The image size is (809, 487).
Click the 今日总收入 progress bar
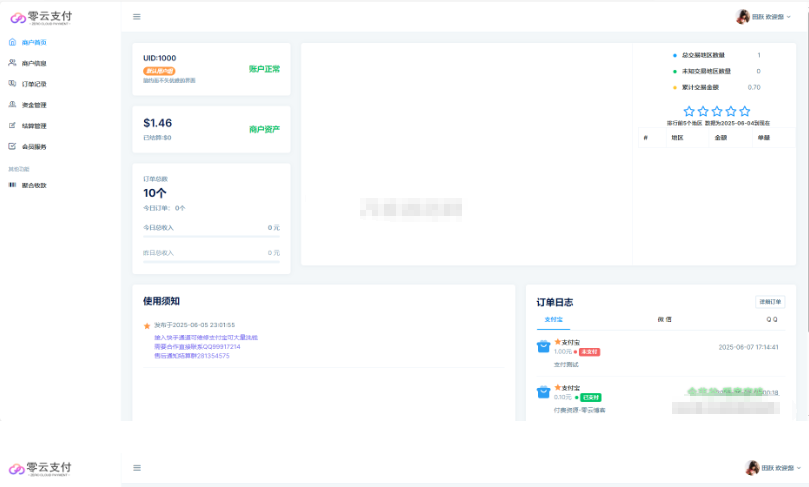[212, 236]
